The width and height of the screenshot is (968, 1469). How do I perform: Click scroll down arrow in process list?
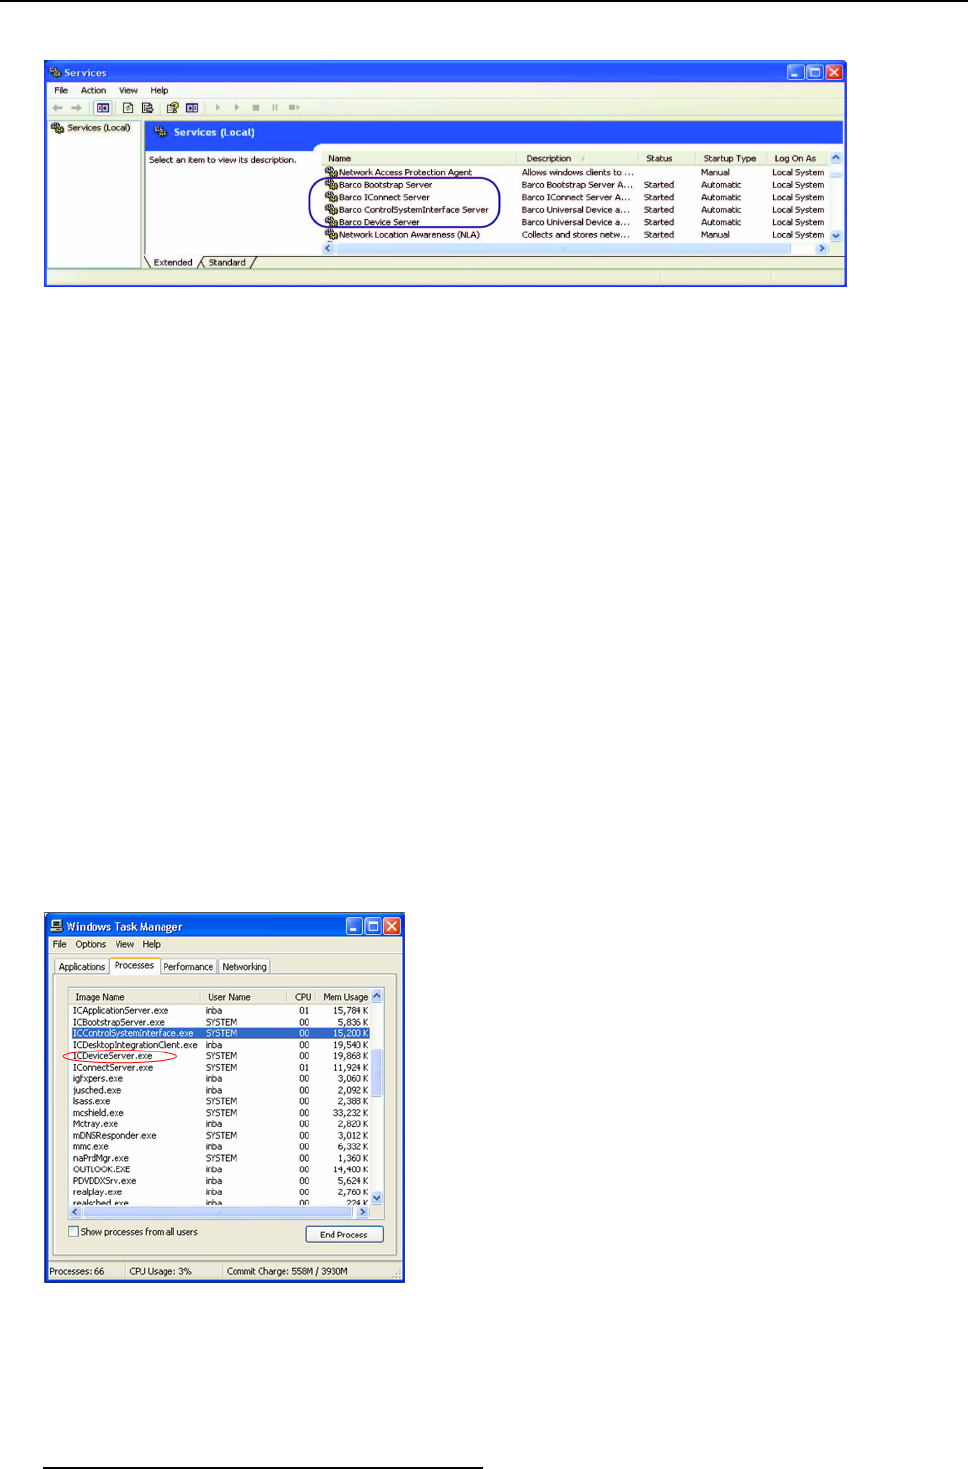tap(377, 1198)
